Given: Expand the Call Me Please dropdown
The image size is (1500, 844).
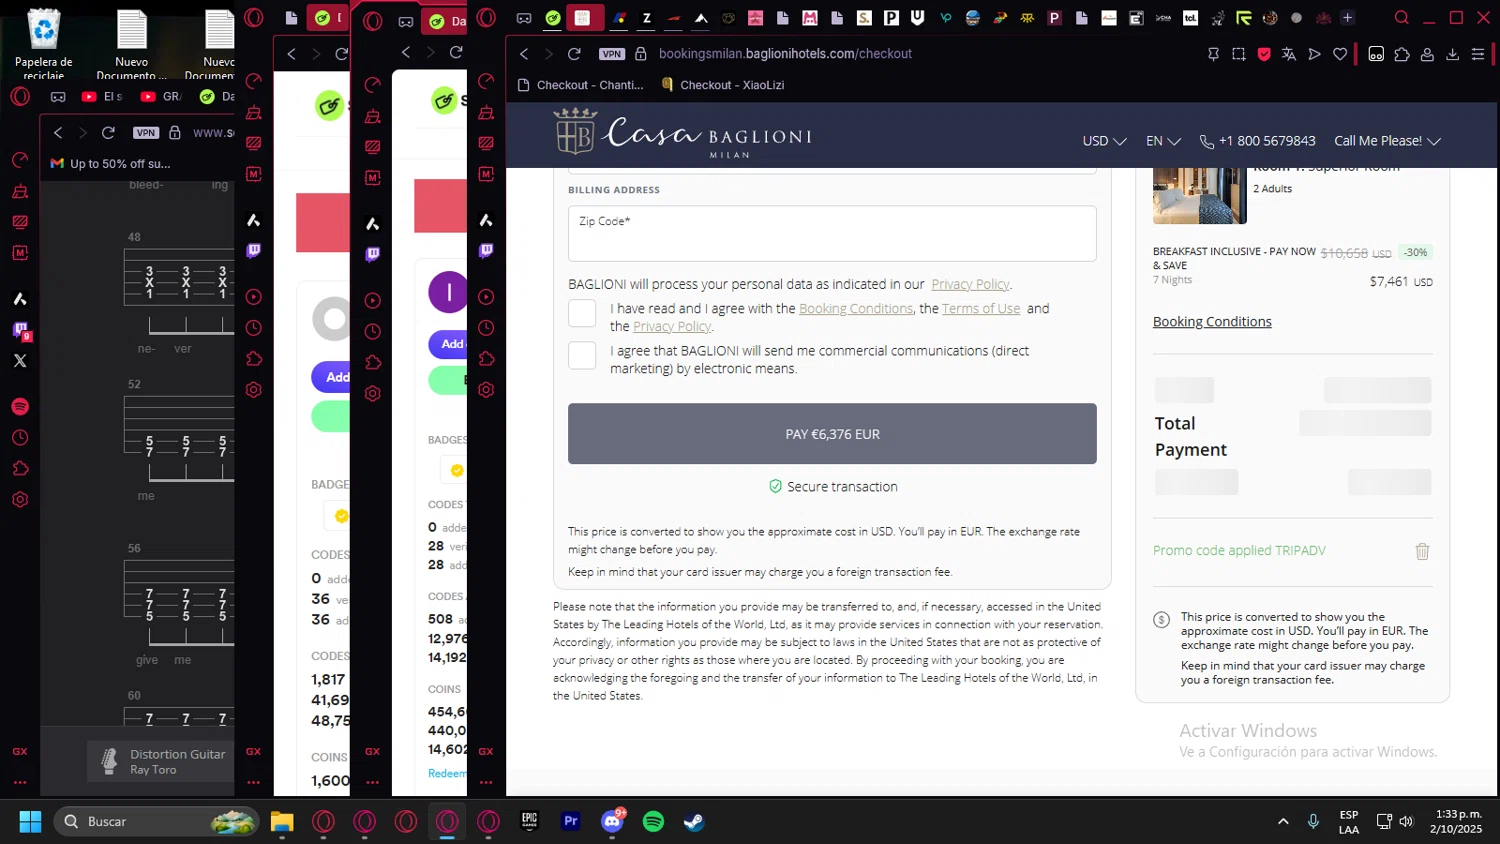Looking at the screenshot, I should tap(1387, 141).
